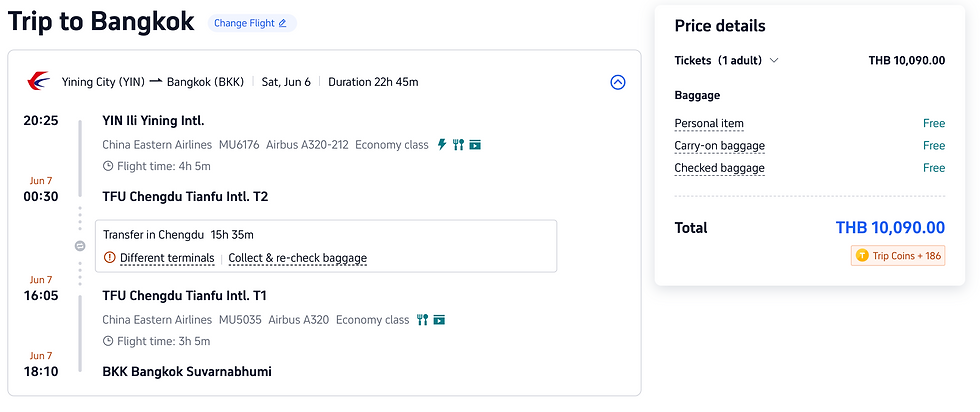The image size is (980, 412).
Task: Click the Trip Coins coin icon
Action: click(x=862, y=256)
